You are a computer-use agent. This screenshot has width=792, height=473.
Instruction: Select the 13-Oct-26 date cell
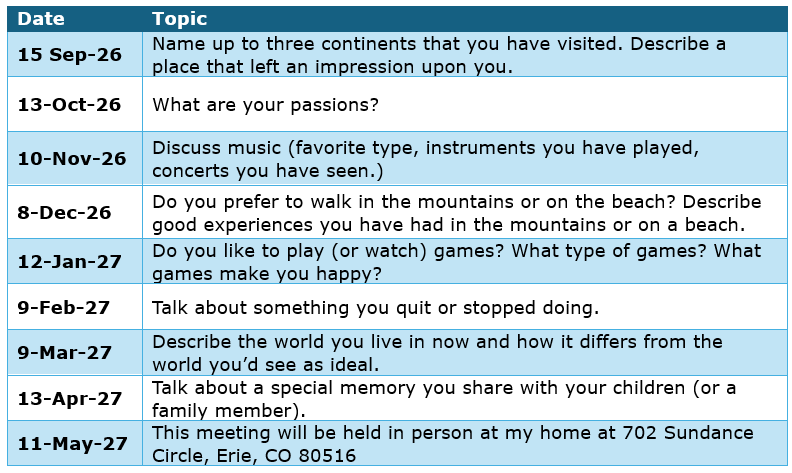[75, 104]
